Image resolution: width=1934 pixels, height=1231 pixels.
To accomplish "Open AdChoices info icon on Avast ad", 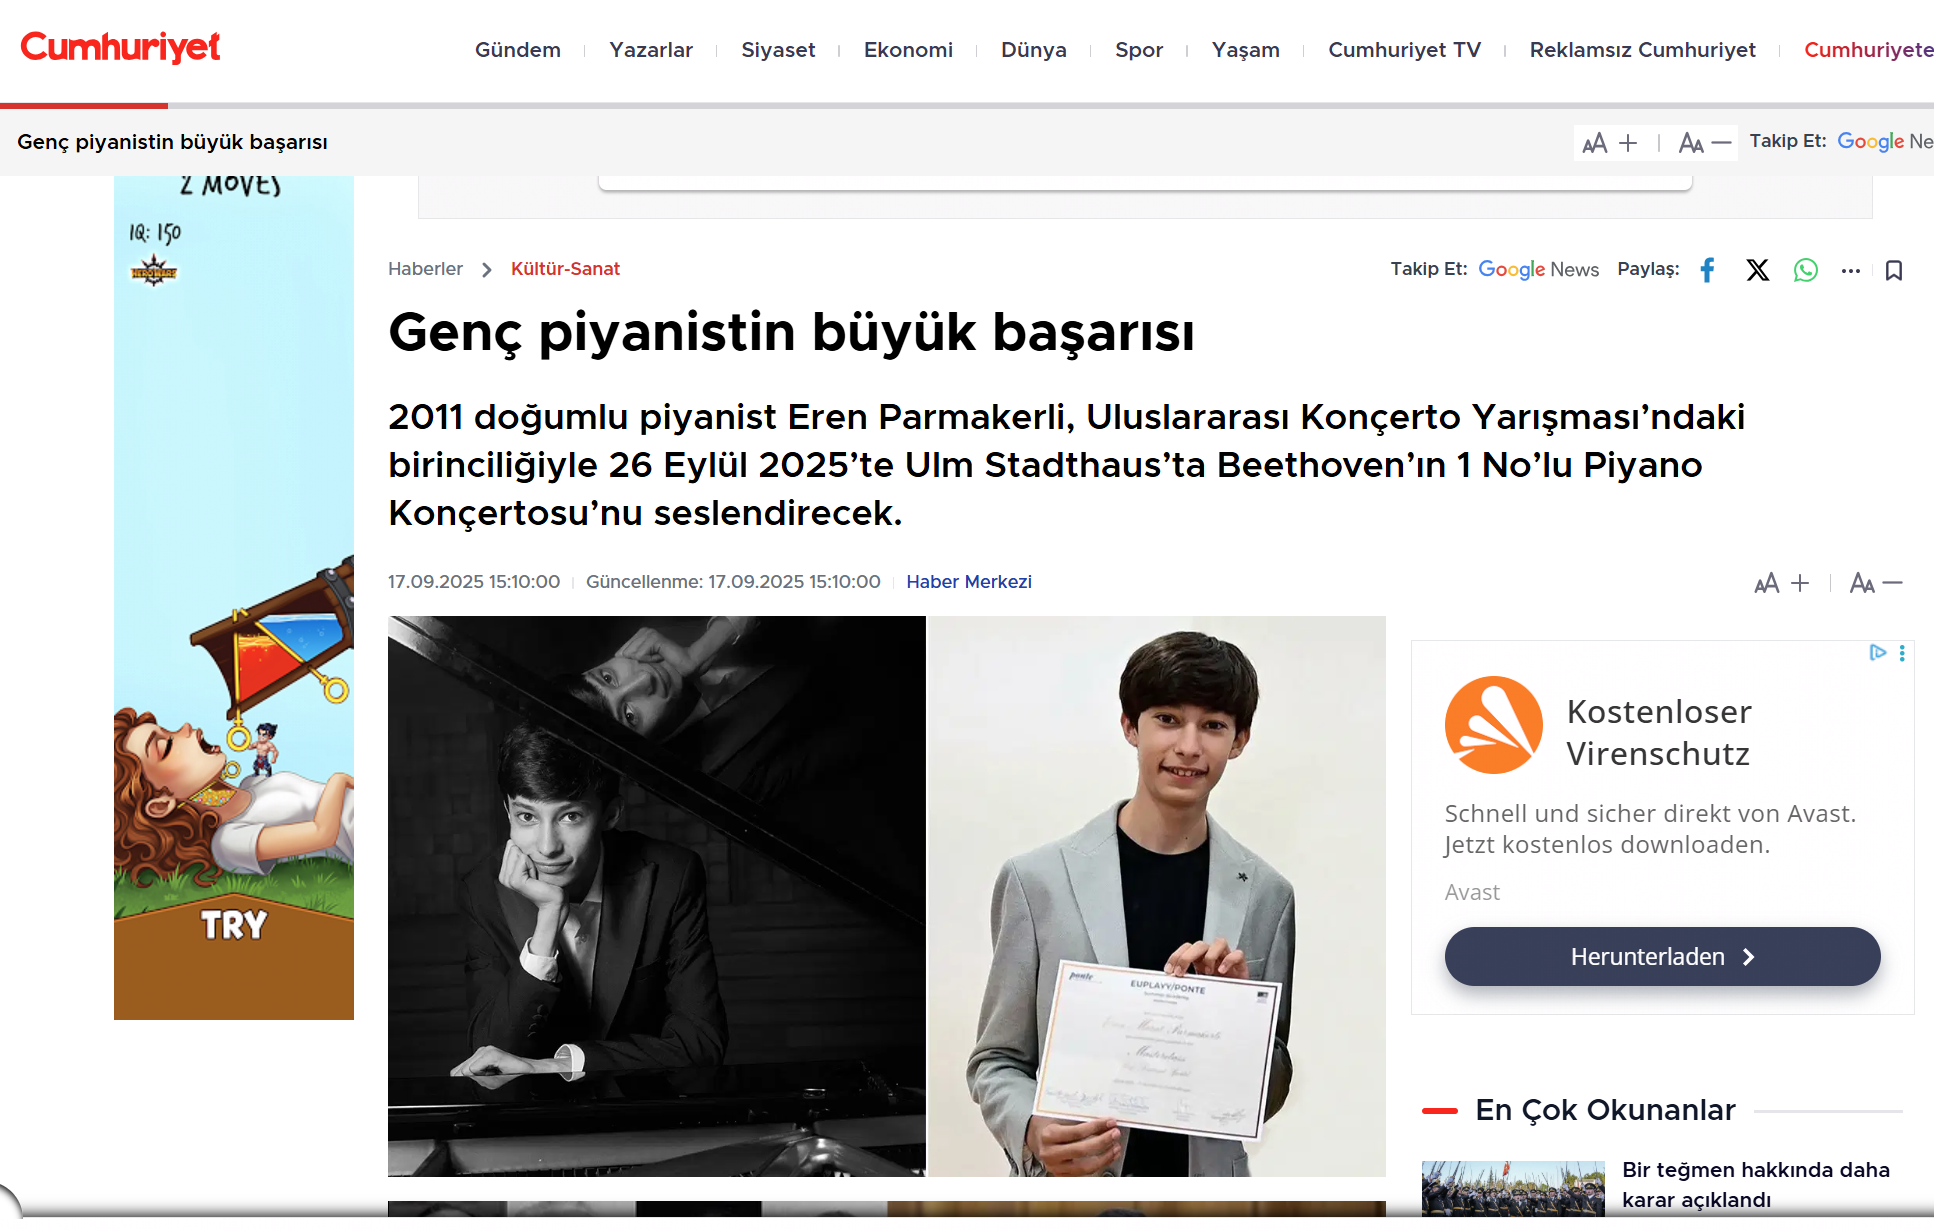I will (1877, 653).
